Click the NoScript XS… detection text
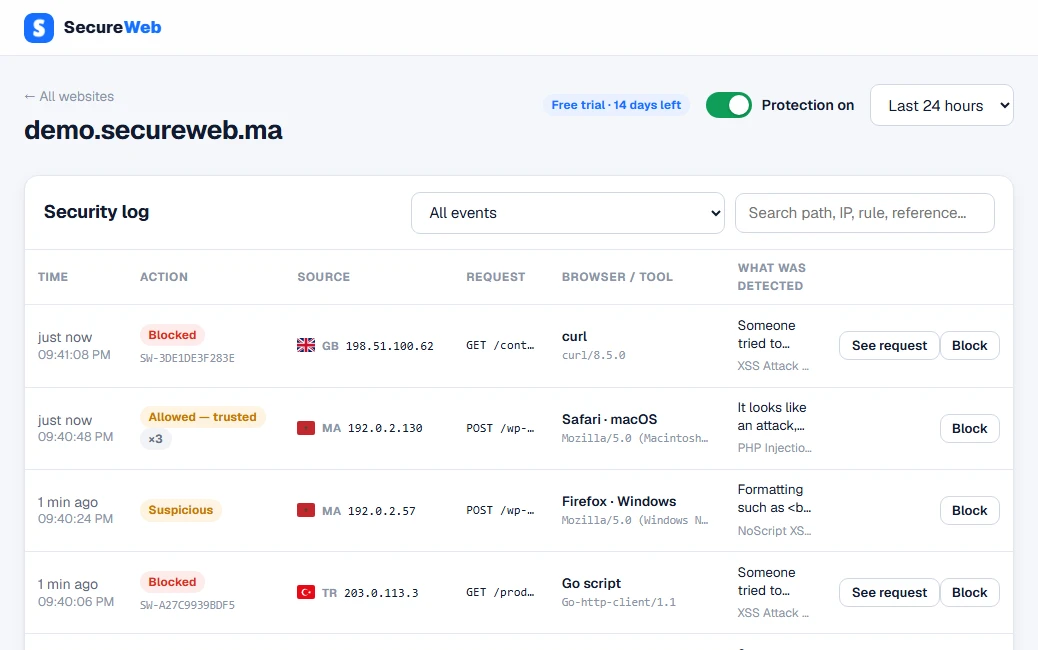 point(775,531)
